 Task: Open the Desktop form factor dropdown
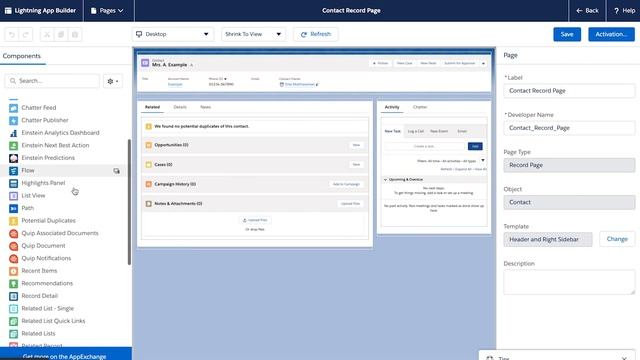172,34
